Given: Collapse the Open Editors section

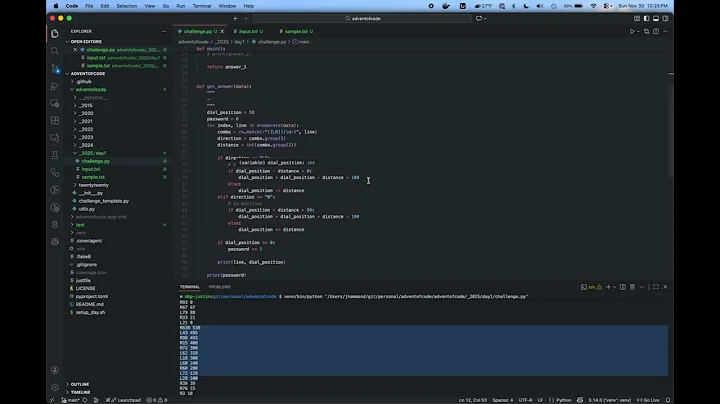Looking at the screenshot, I should pyautogui.click(x=85, y=41).
